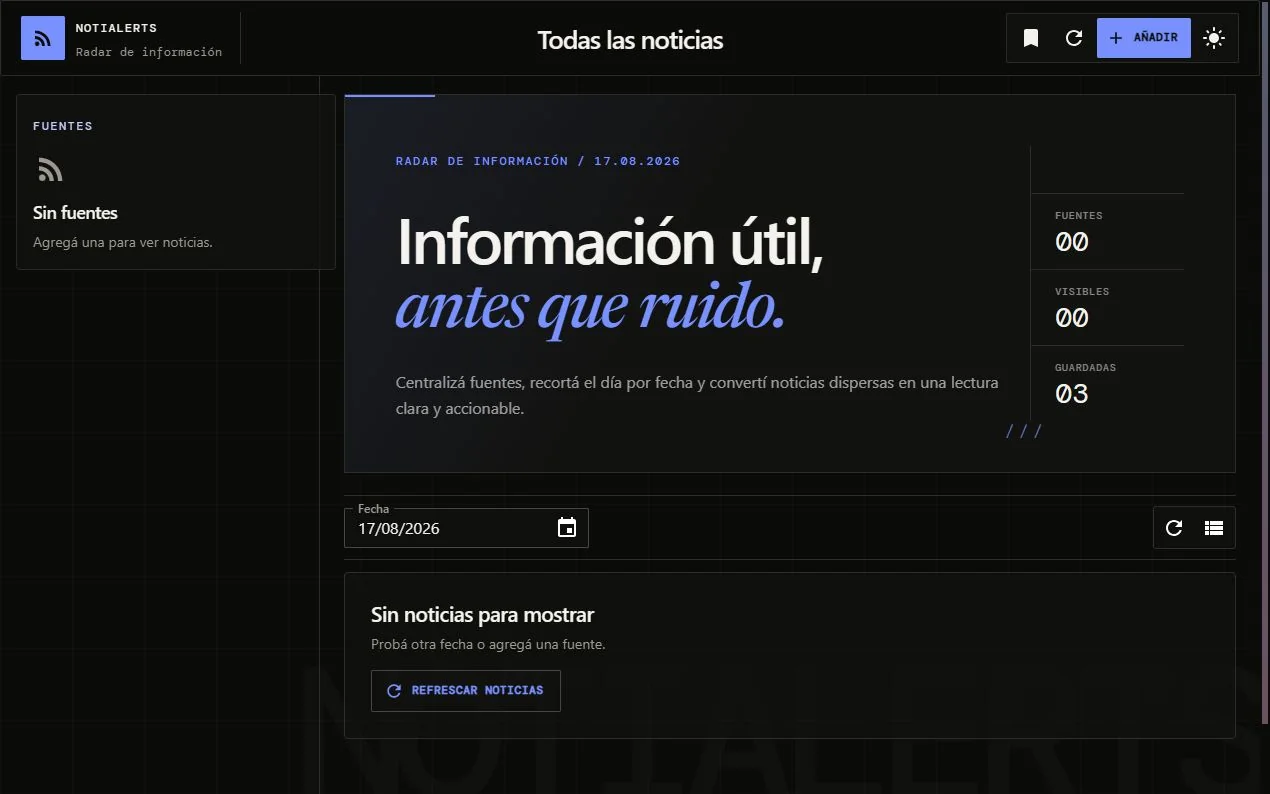The height and width of the screenshot is (794, 1270).
Task: Click the FUENTES sidebar label
Action: [63, 126]
